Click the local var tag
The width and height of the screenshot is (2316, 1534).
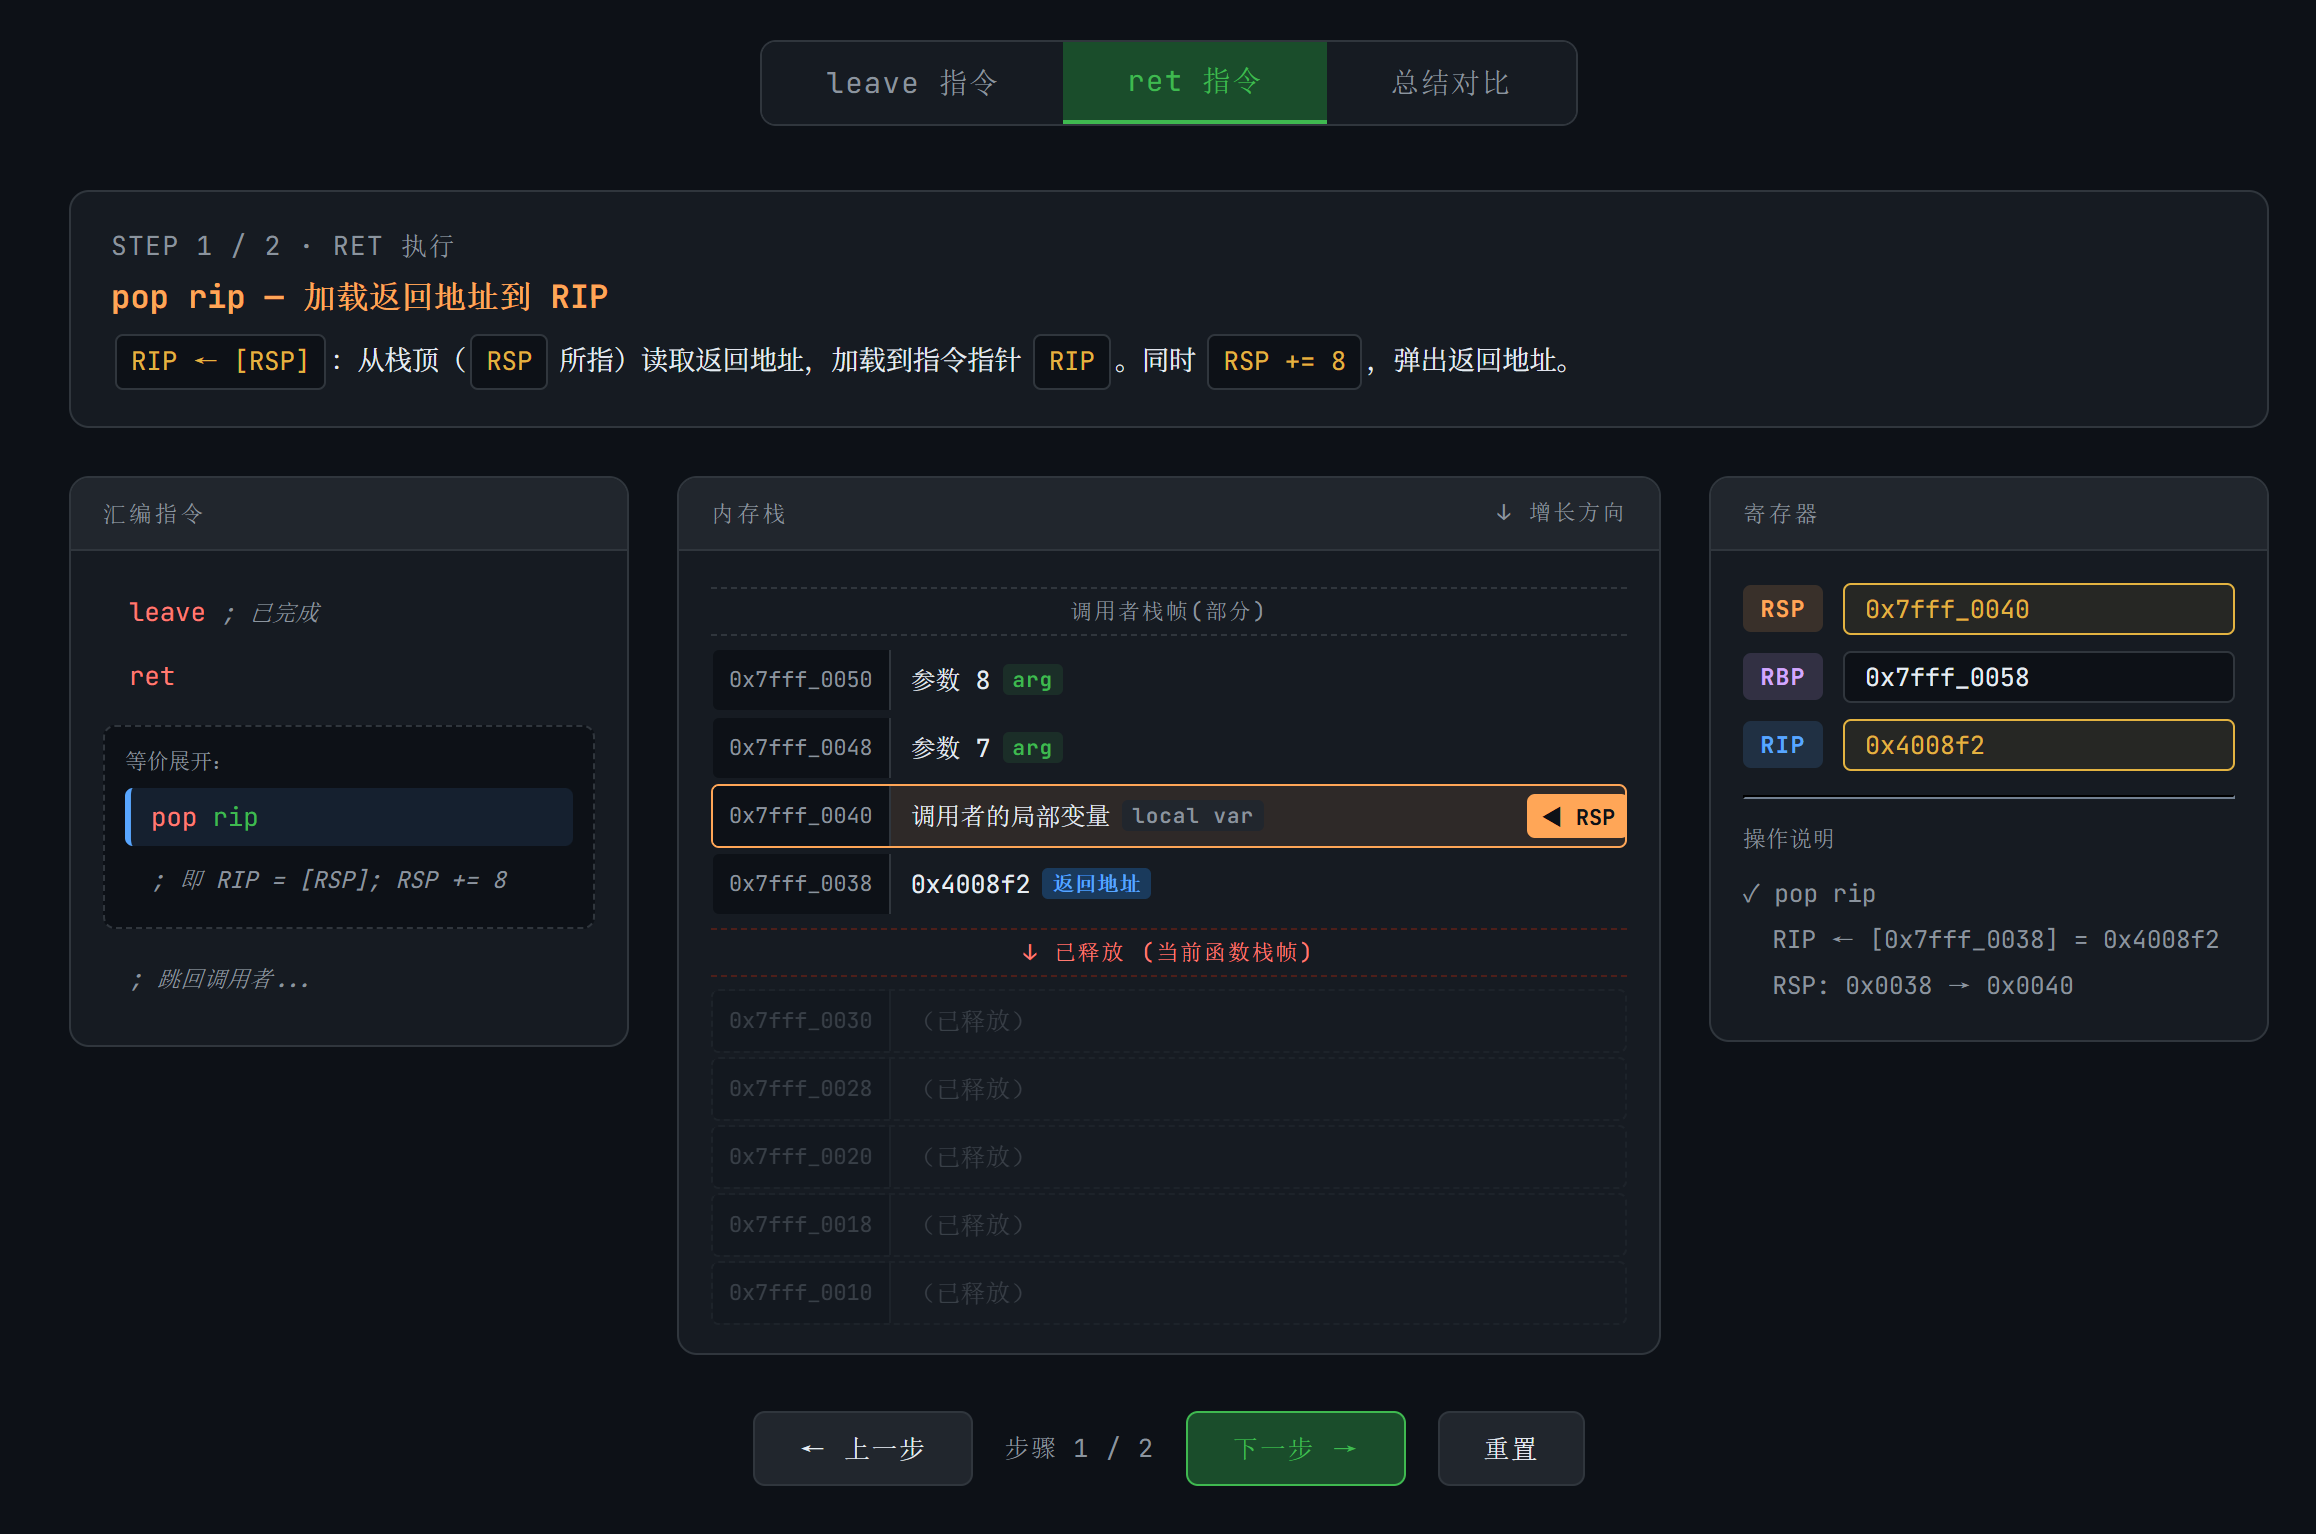(x=1192, y=816)
